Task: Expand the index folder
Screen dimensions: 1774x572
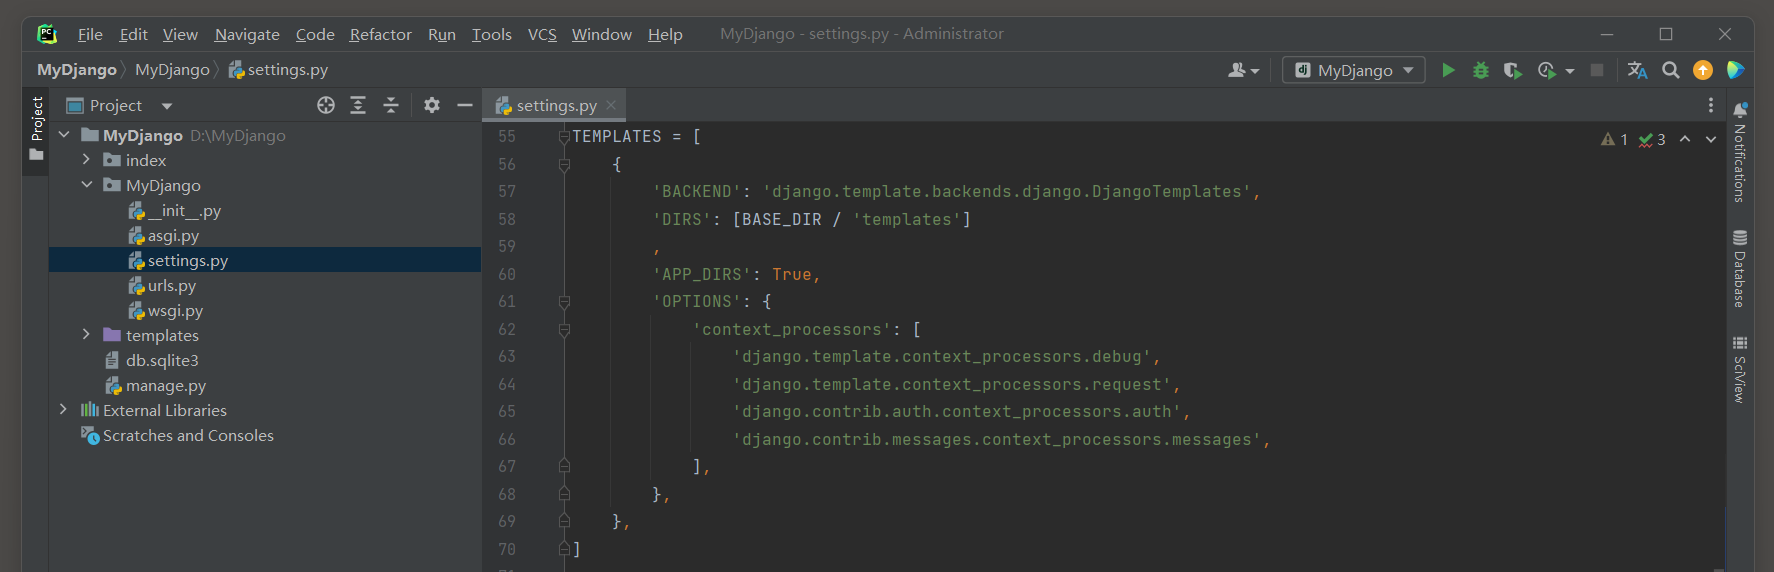Action: tap(86, 159)
